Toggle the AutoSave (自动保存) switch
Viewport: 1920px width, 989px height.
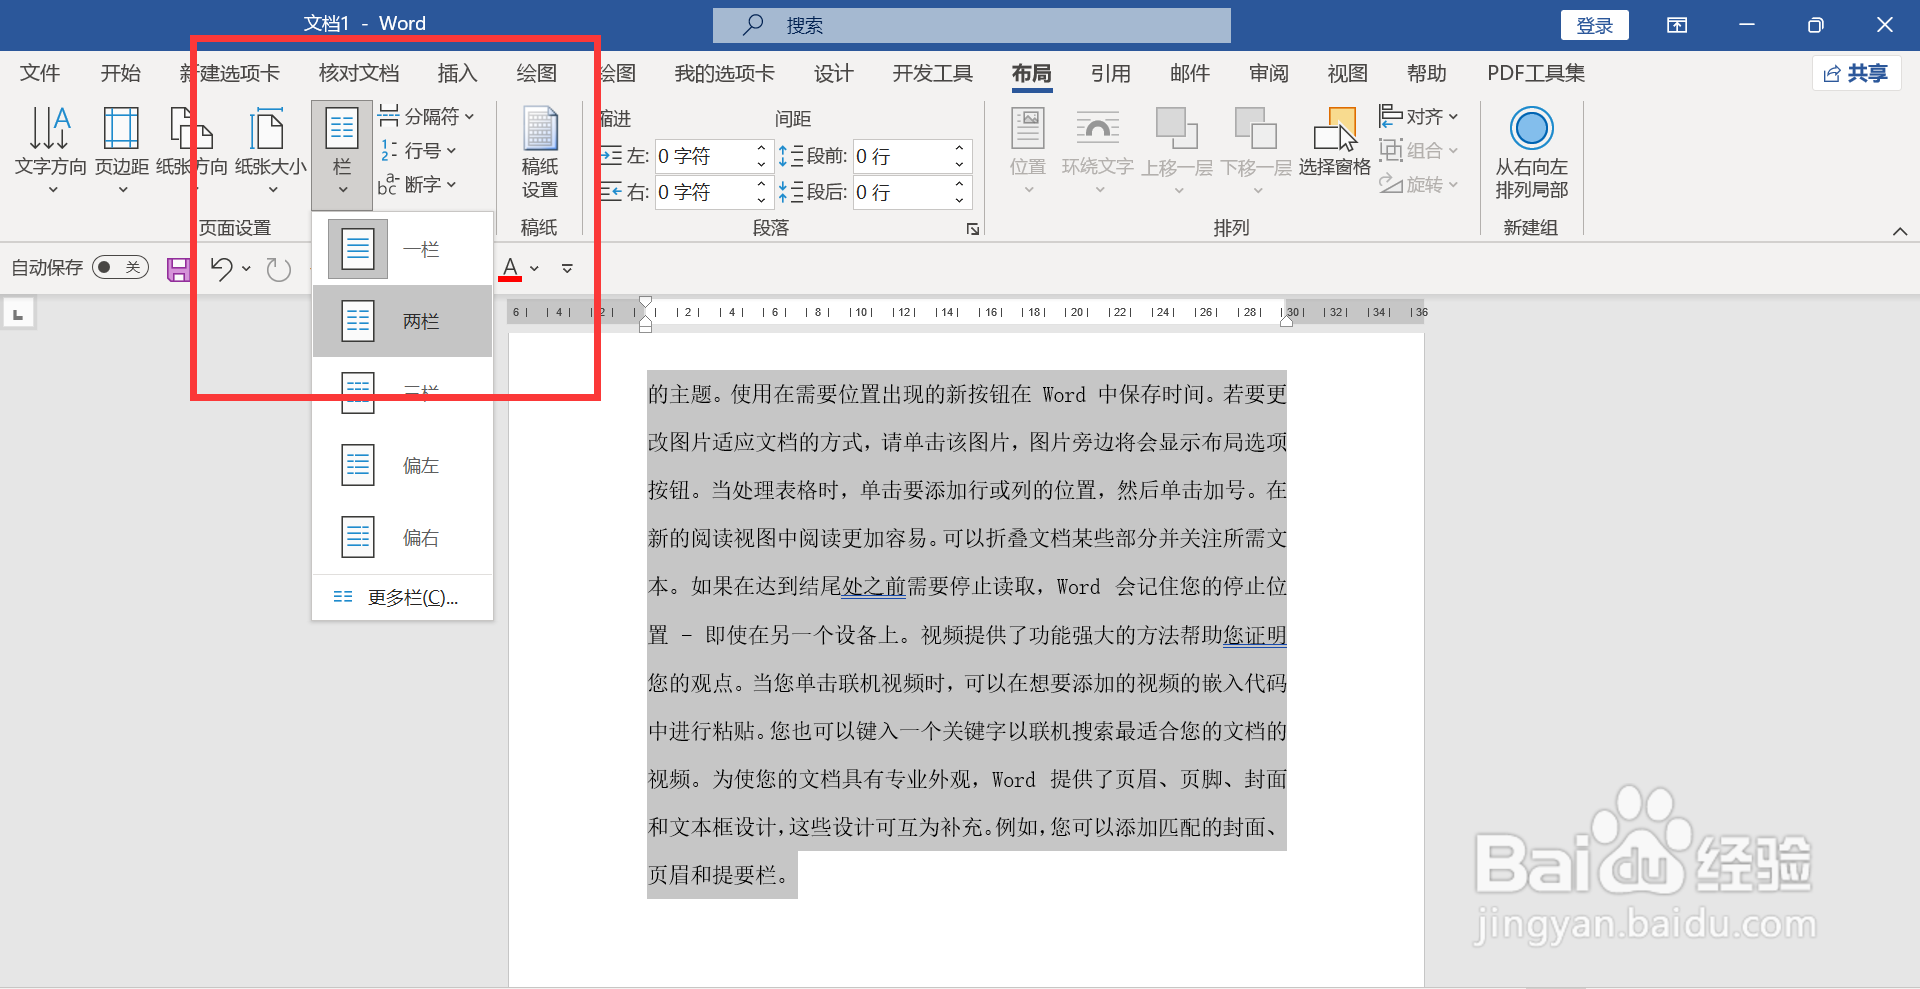click(120, 267)
